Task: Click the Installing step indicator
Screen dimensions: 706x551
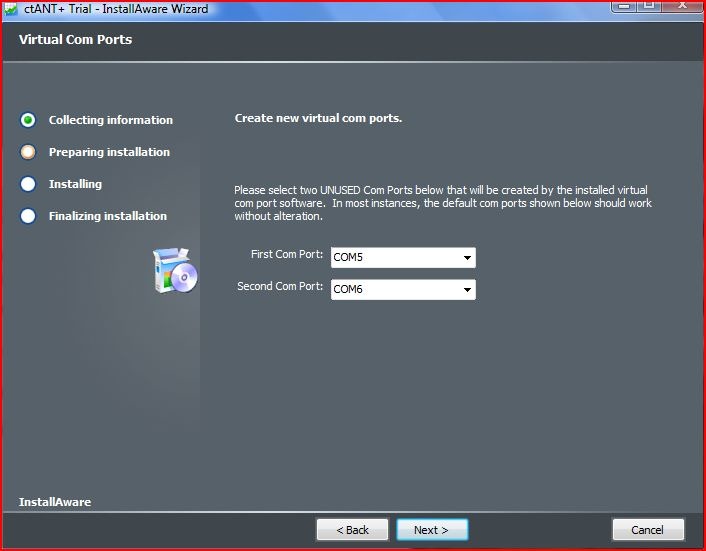Action: (28, 184)
